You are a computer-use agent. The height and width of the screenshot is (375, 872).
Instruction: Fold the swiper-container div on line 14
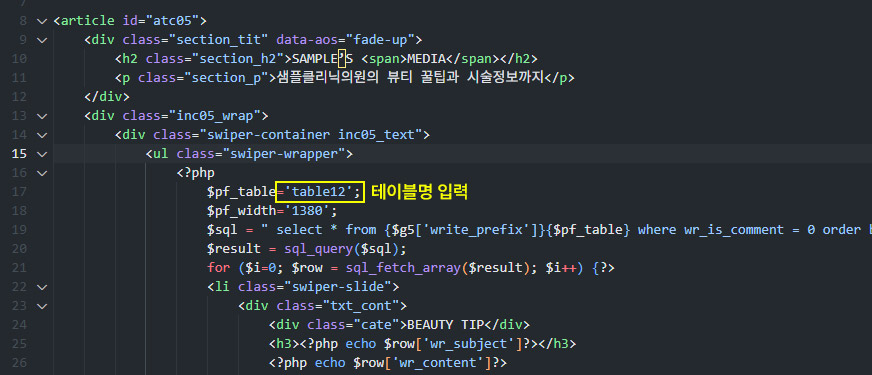[x=42, y=135]
